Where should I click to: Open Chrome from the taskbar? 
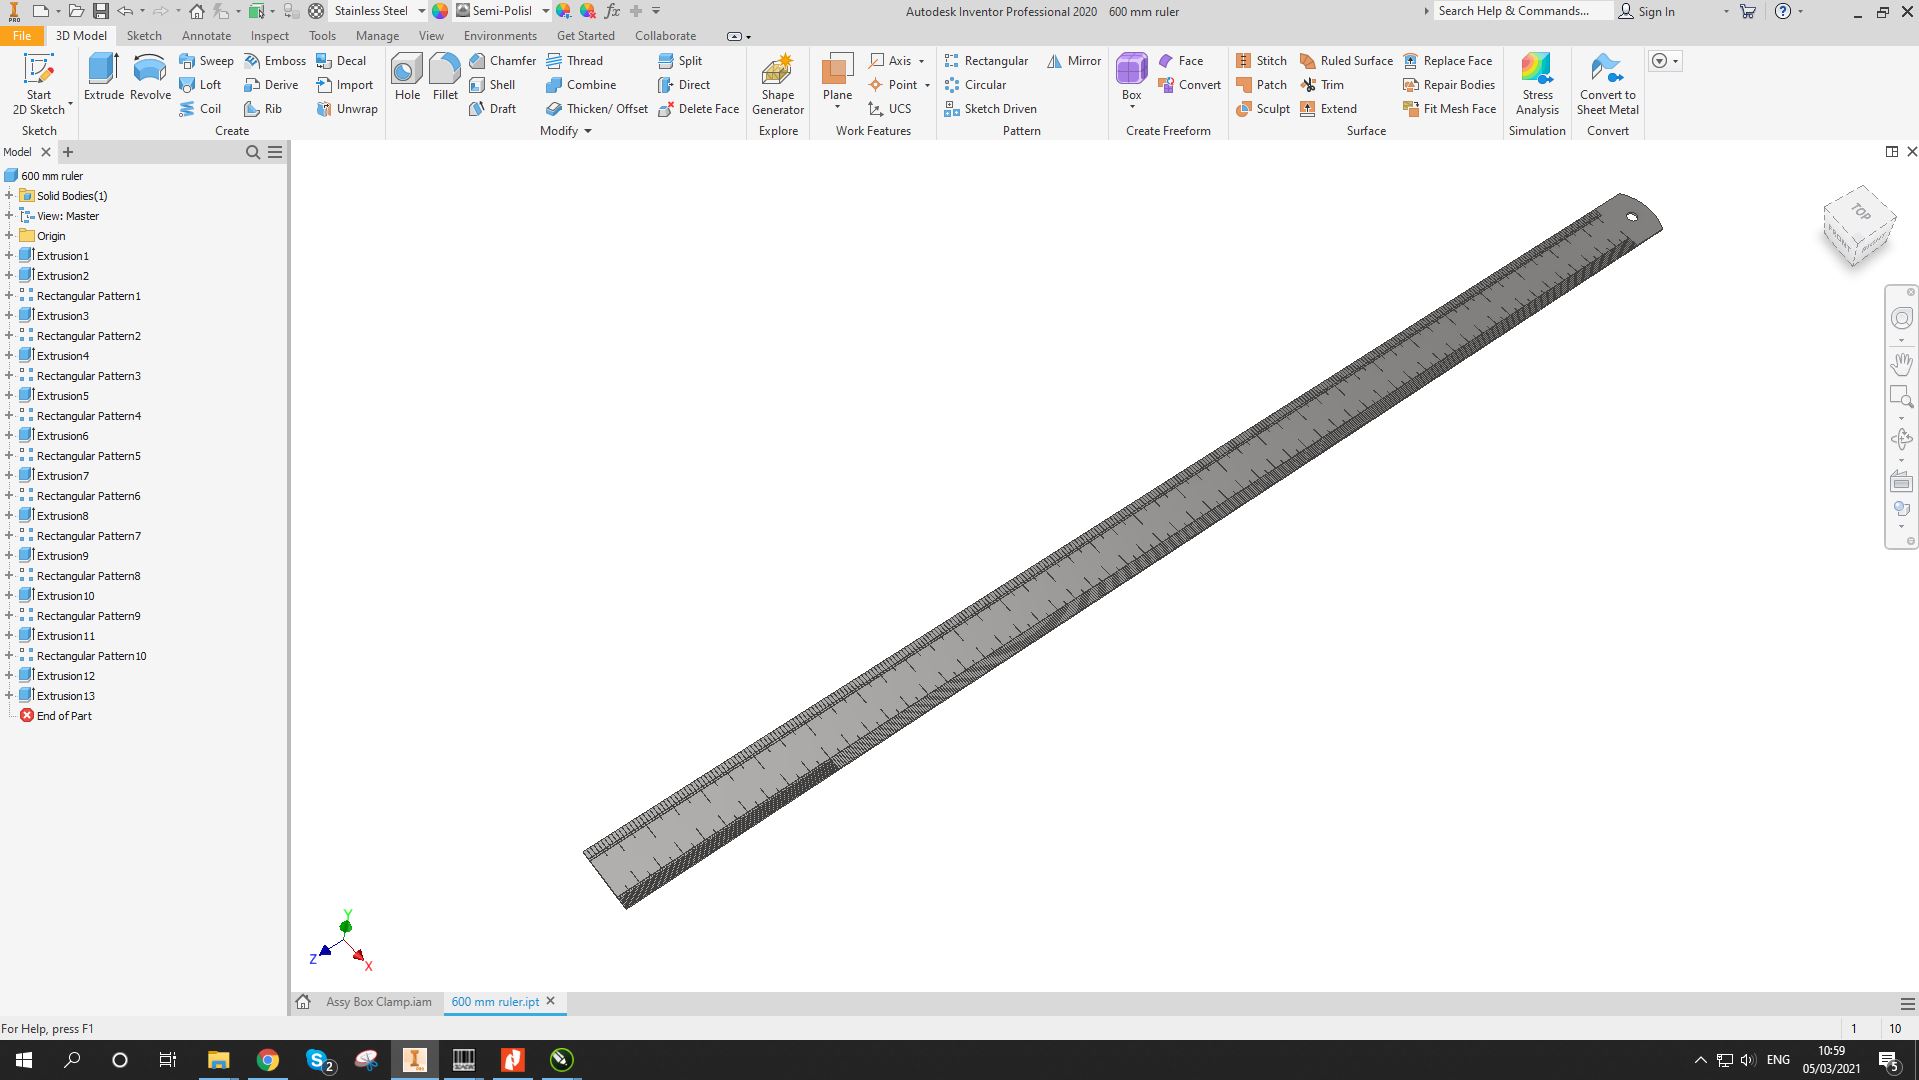[267, 1060]
